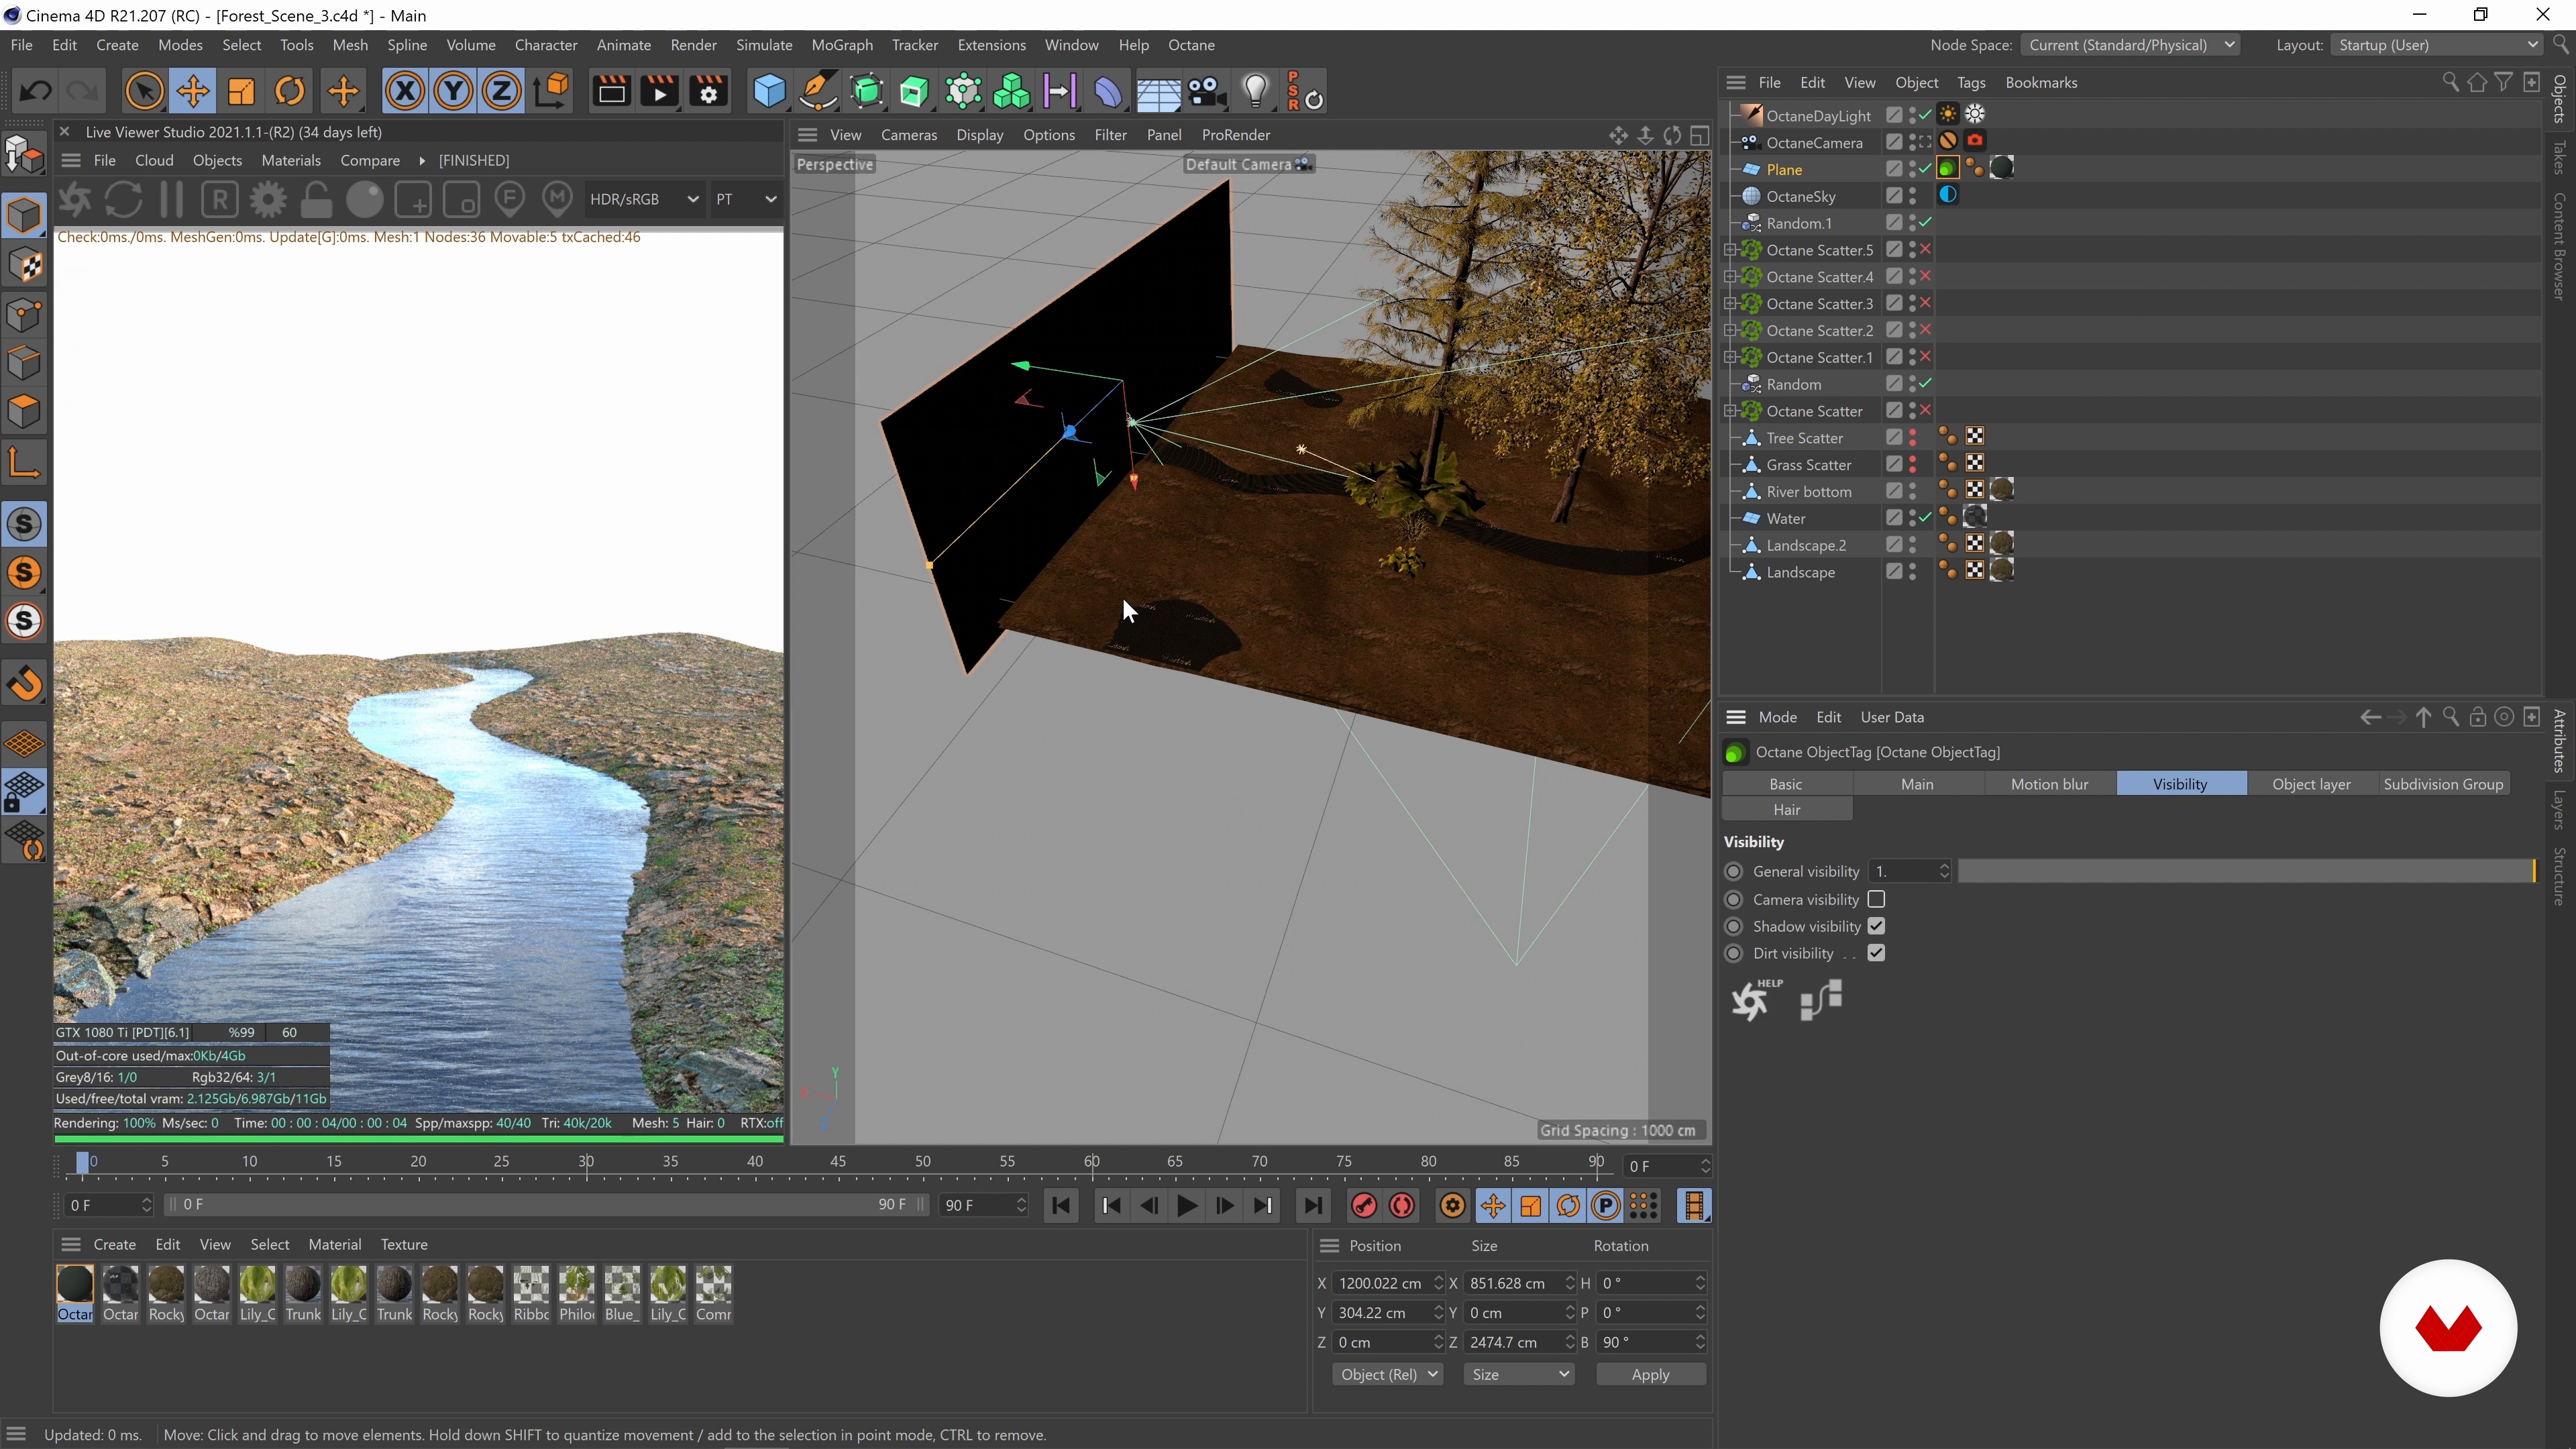Viewport: 2576px width, 1449px height.
Task: Switch to Object layer tab
Action: tap(2310, 784)
